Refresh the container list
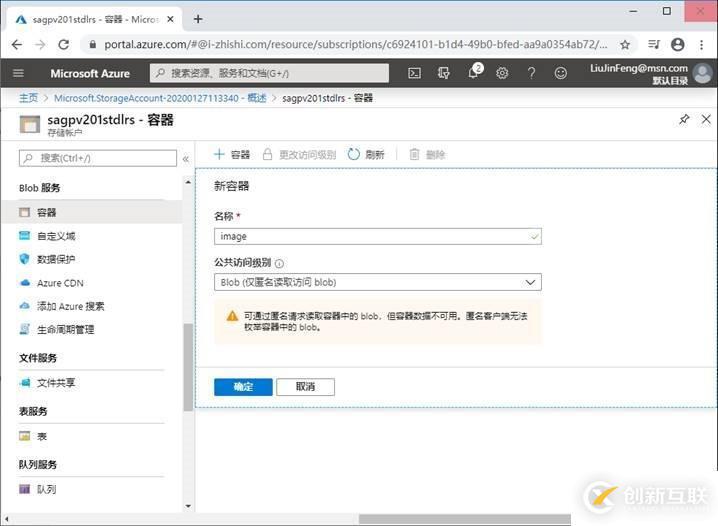The width and height of the screenshot is (718, 526). pos(366,154)
